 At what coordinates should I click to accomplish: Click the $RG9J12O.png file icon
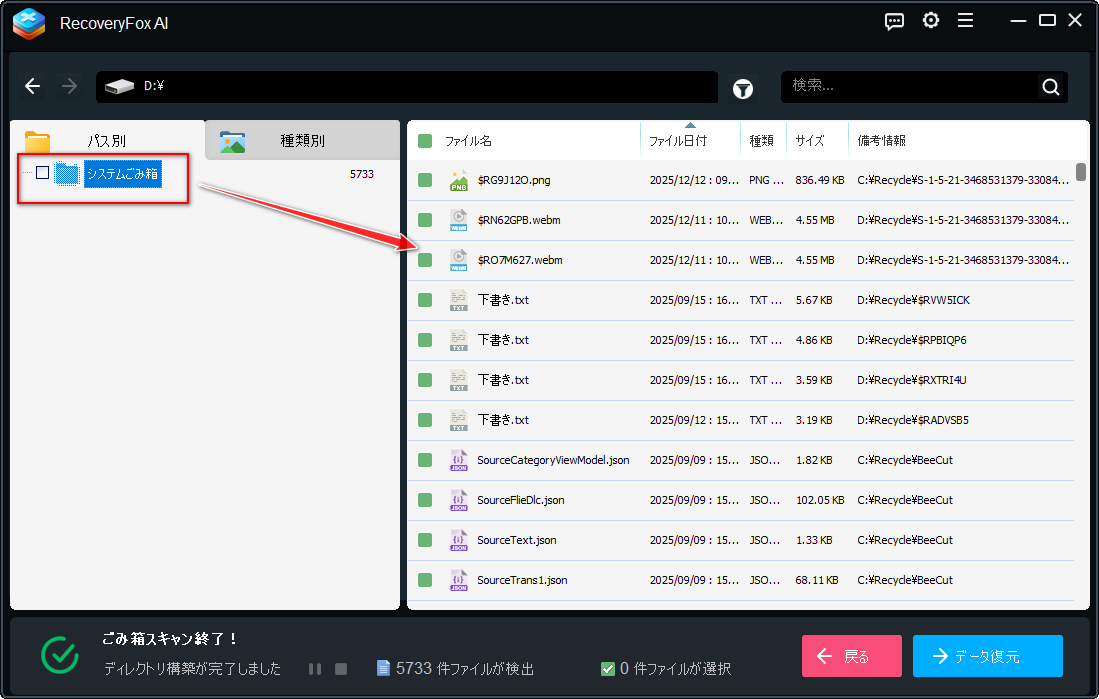(x=458, y=180)
